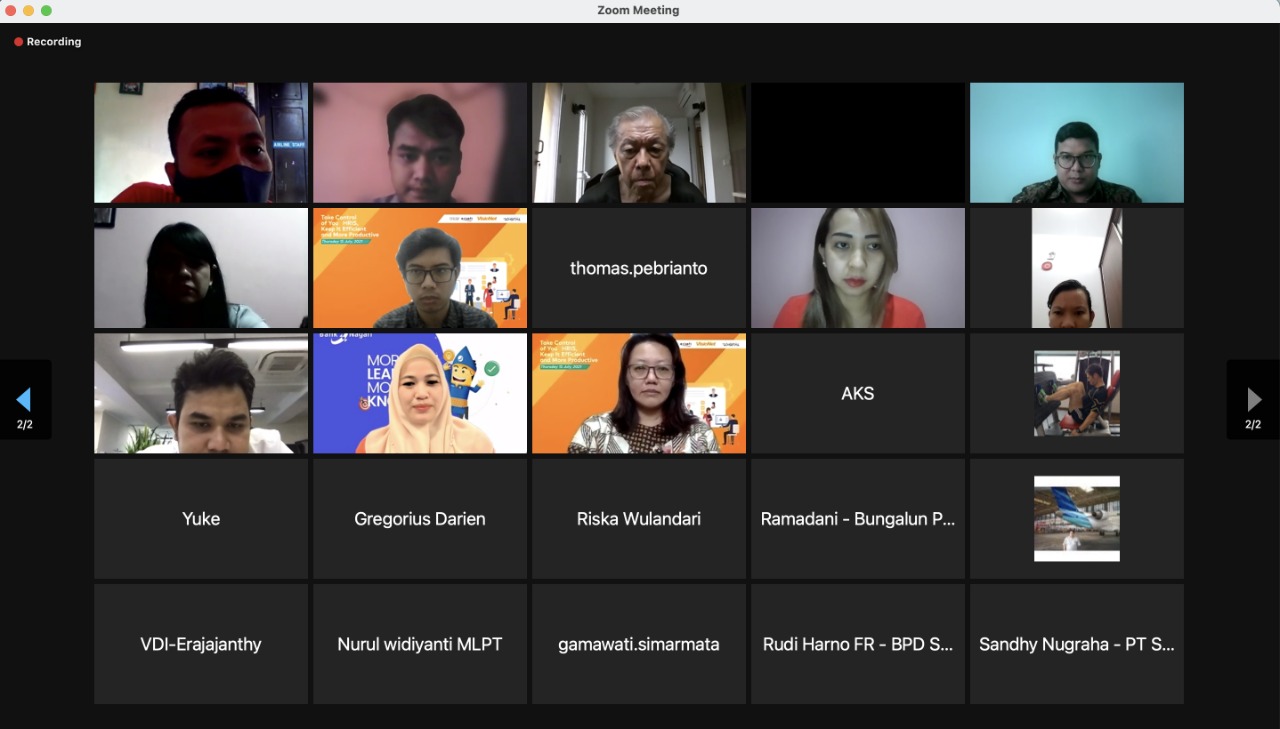
Task: Open the AKS participant tile options
Action: point(857,393)
